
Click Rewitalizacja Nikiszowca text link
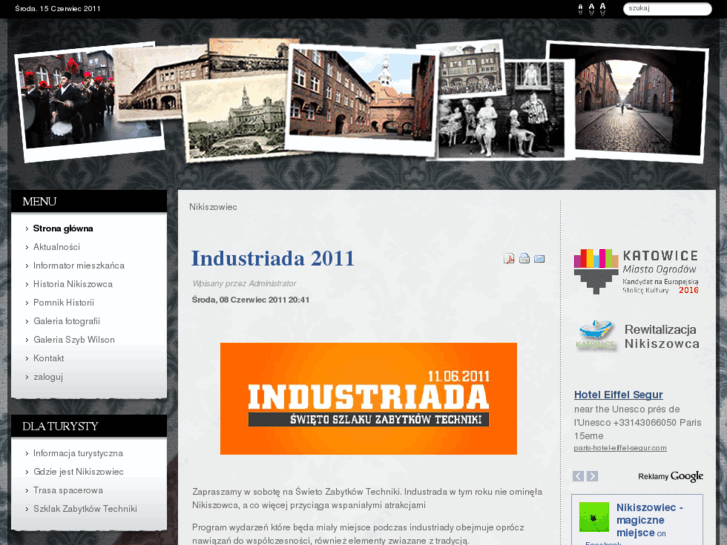(662, 337)
